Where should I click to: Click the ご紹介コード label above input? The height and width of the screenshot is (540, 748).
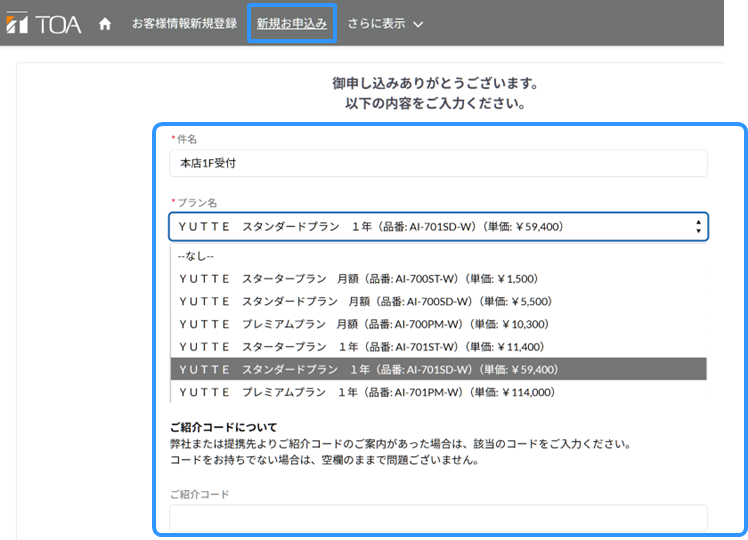point(199,494)
